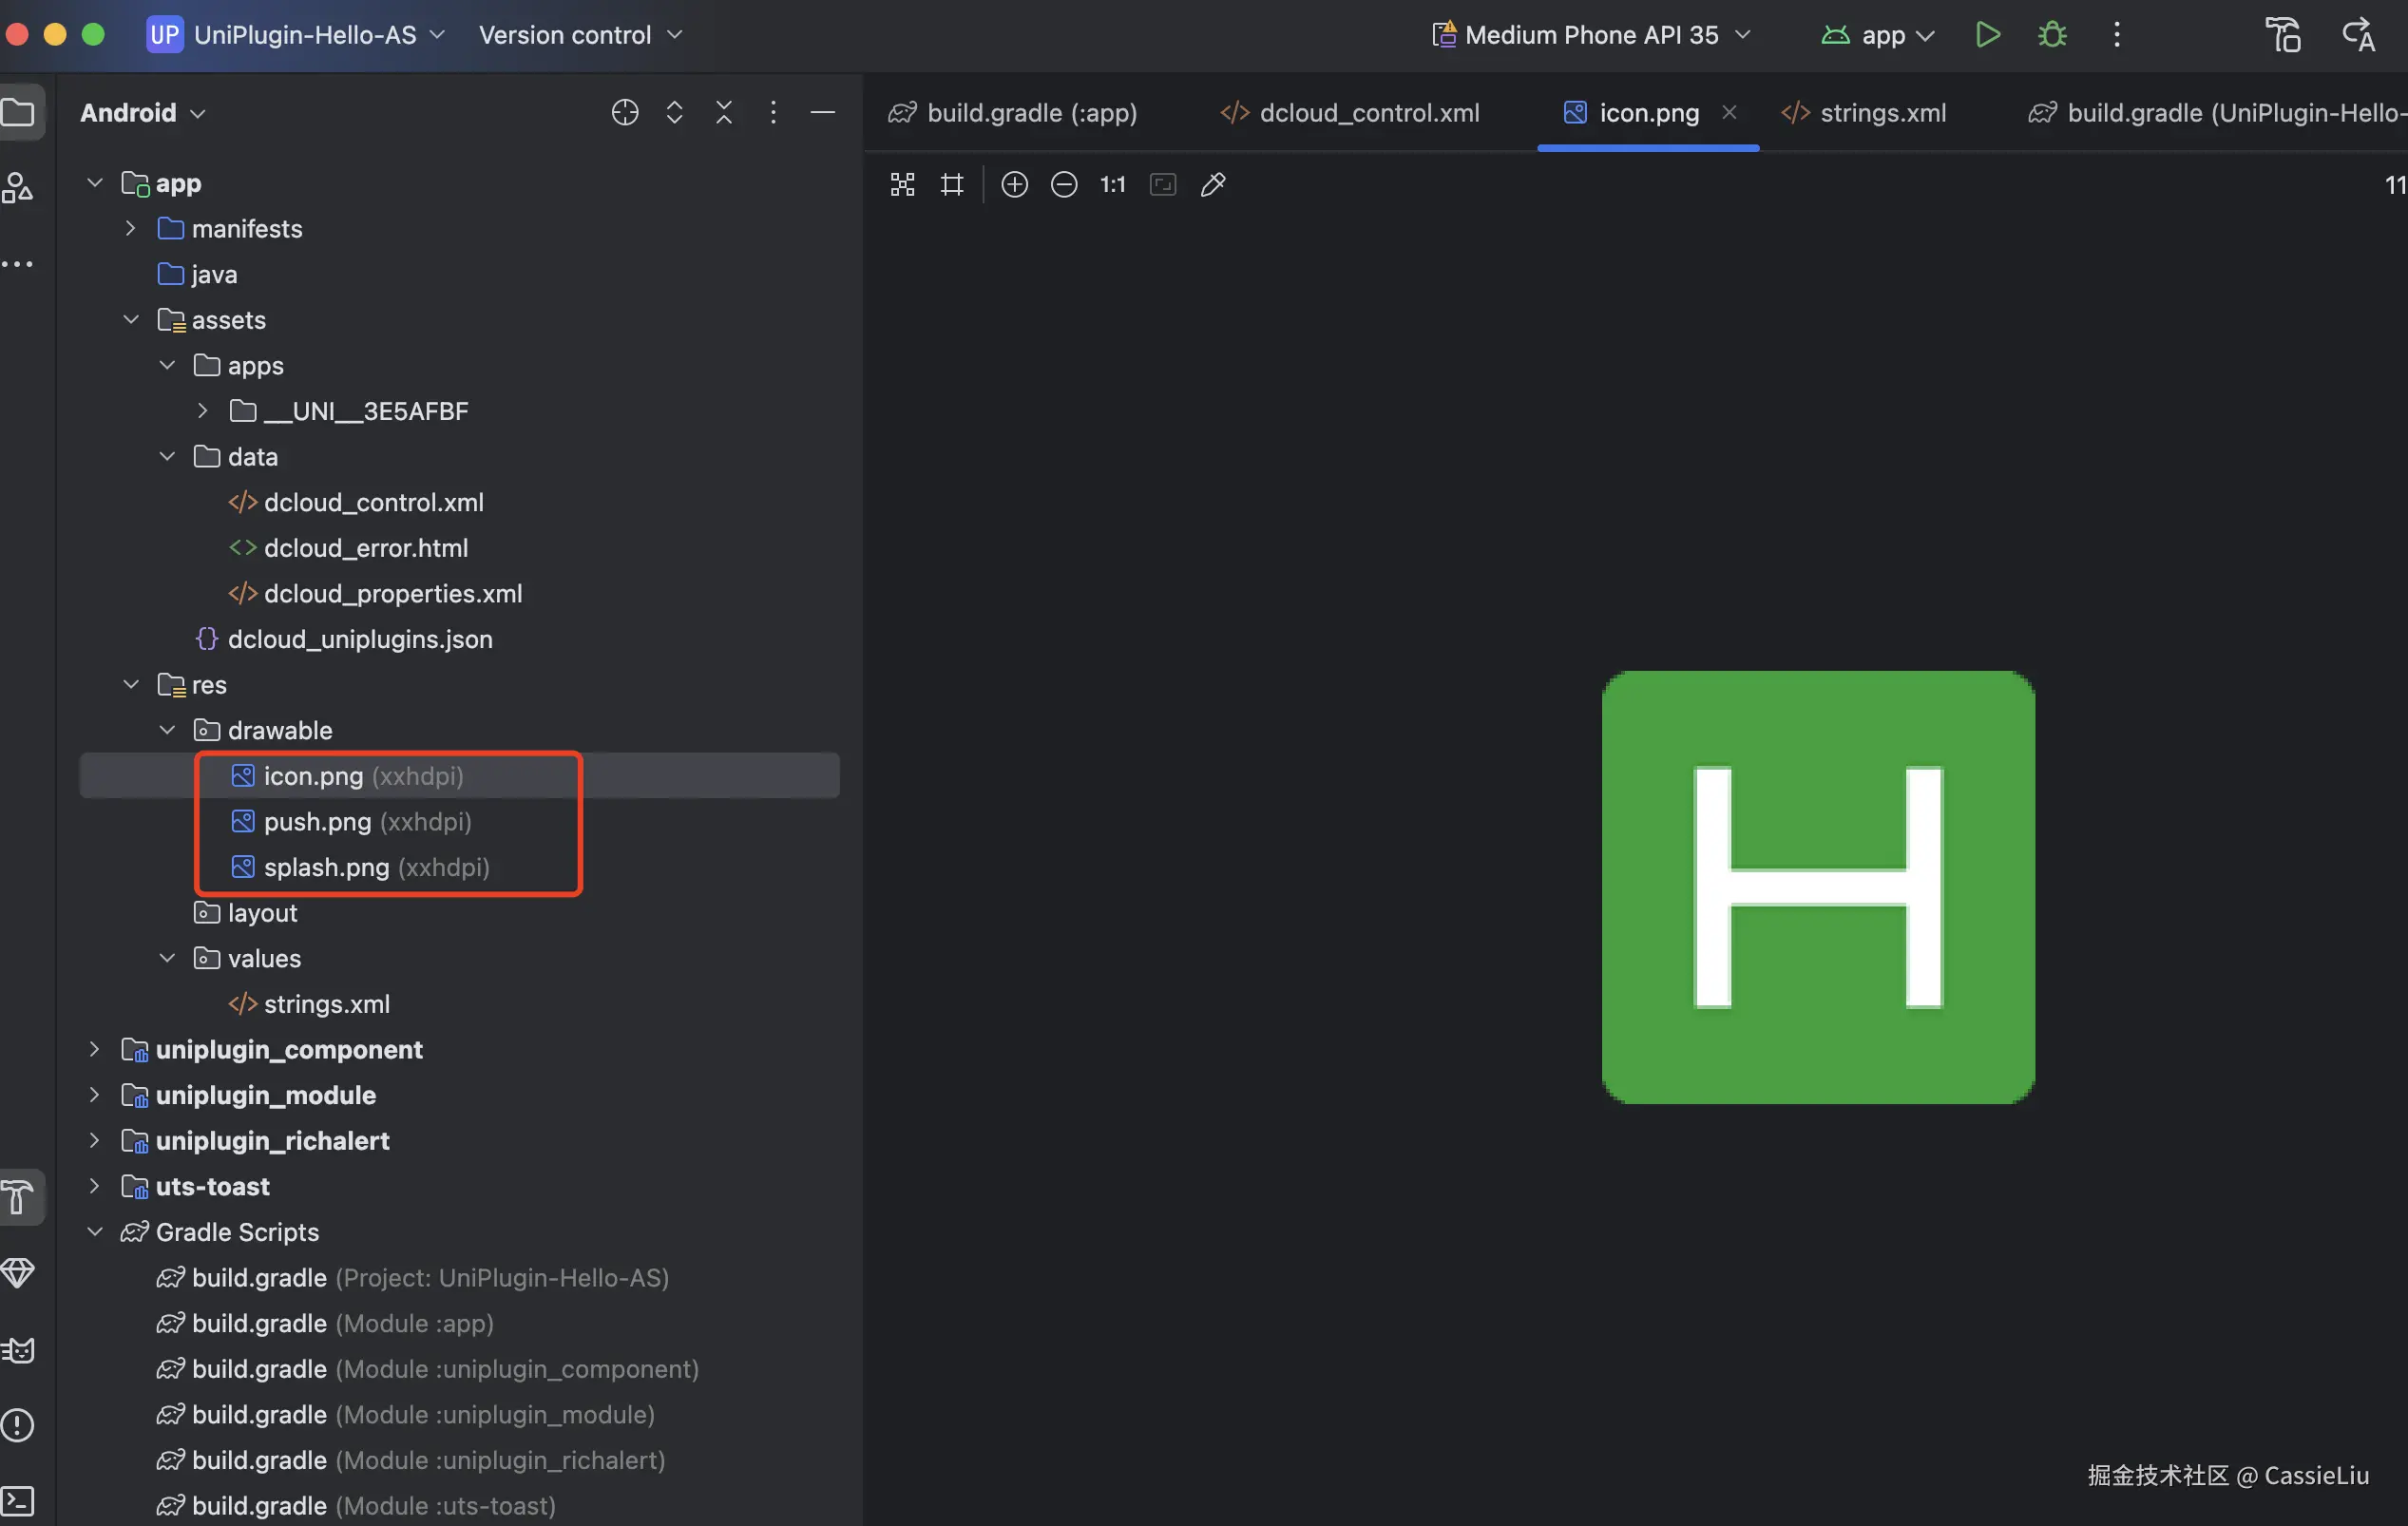
Task: Click the Debug app bug icon
Action: 2052,35
